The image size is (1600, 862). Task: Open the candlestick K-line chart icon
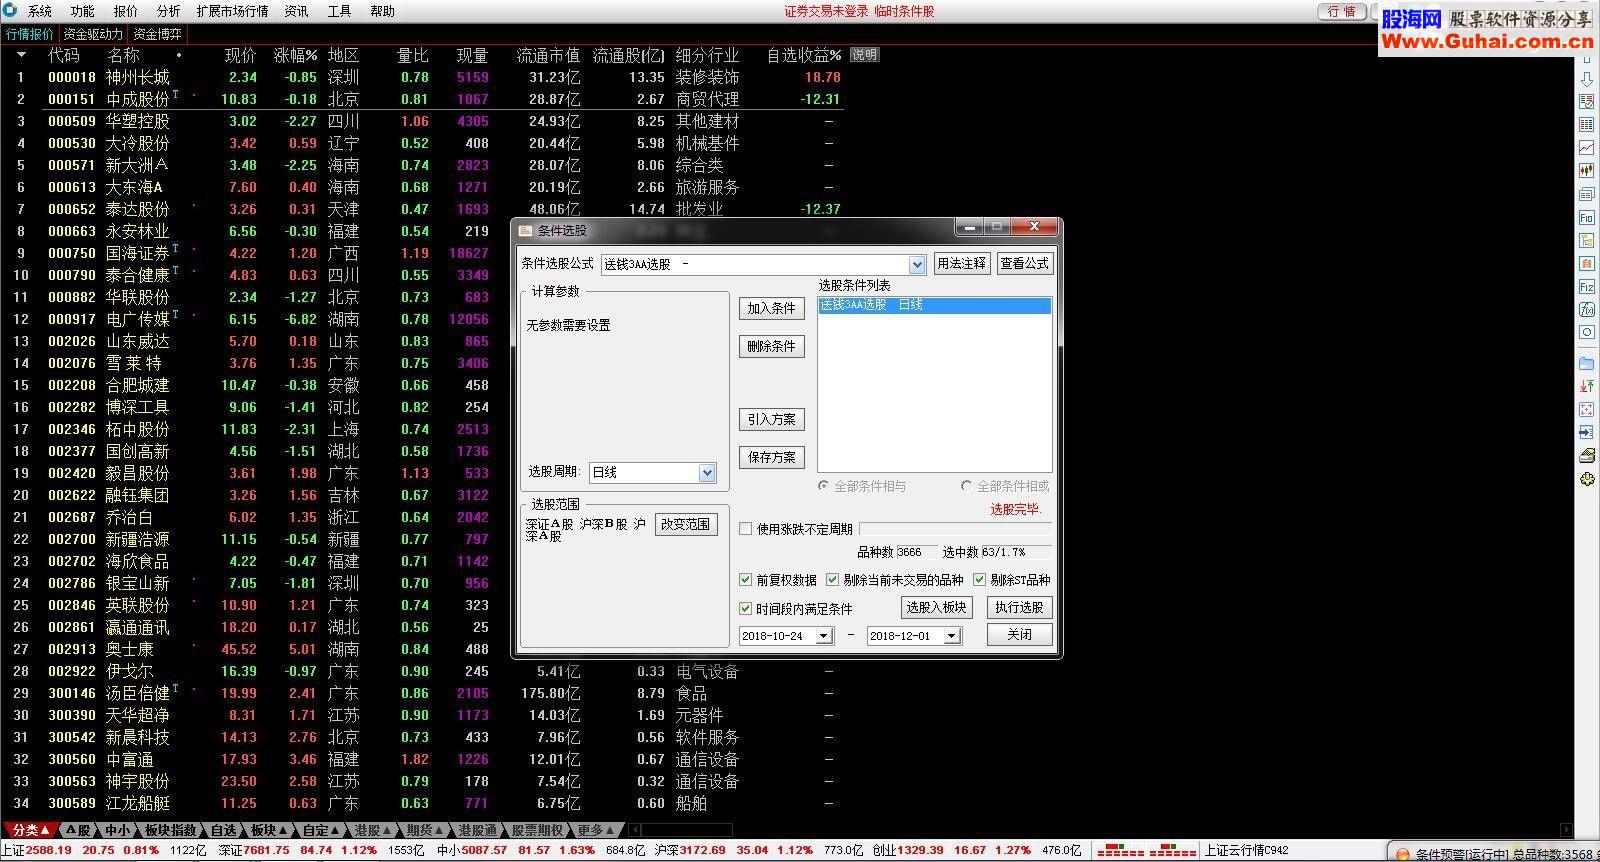pyautogui.click(x=1586, y=171)
